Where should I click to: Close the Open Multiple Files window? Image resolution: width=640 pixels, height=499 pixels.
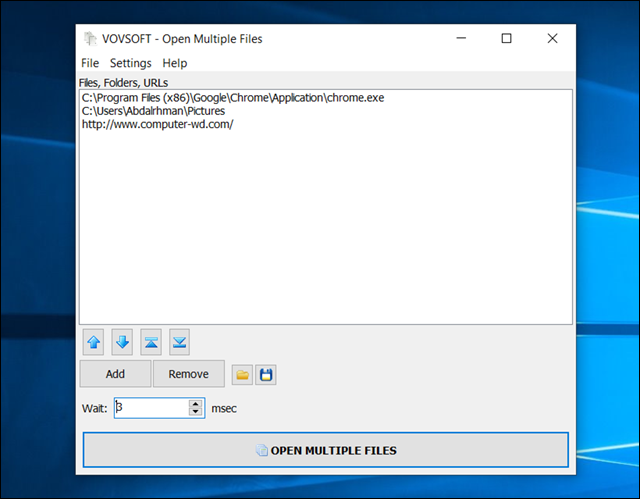click(552, 38)
